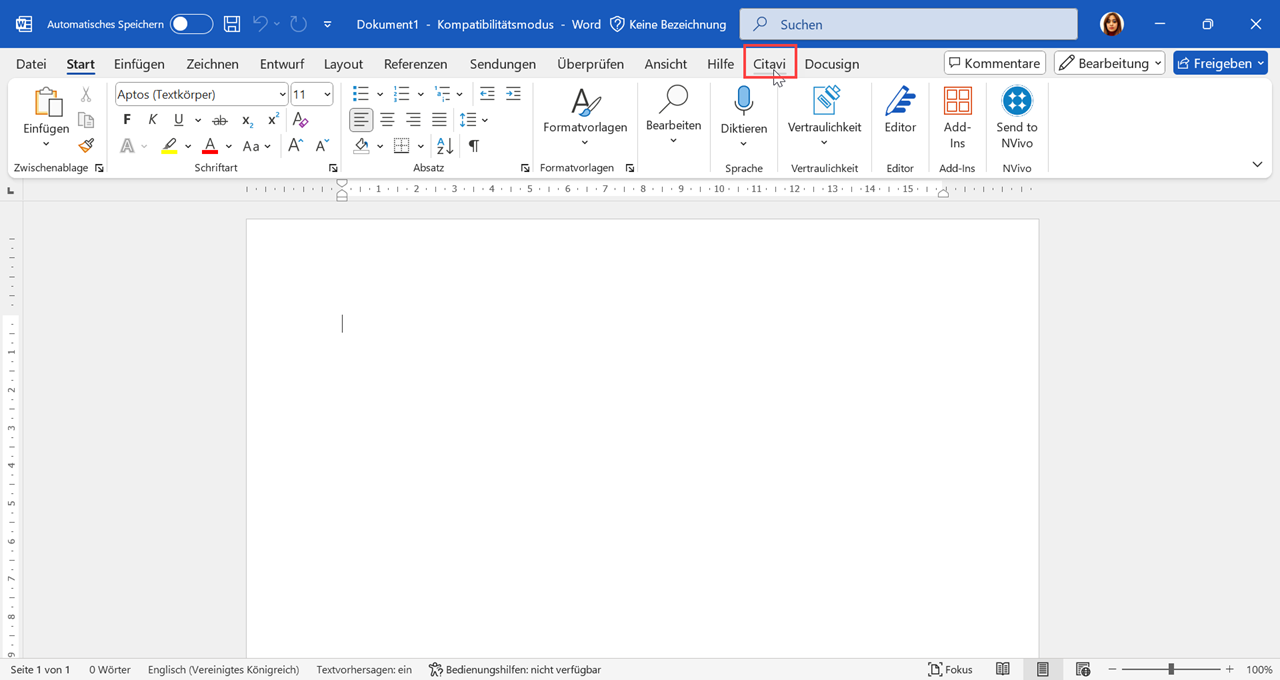
Task: Open the Bearbeitung mode dropdown
Action: [x=1109, y=63]
